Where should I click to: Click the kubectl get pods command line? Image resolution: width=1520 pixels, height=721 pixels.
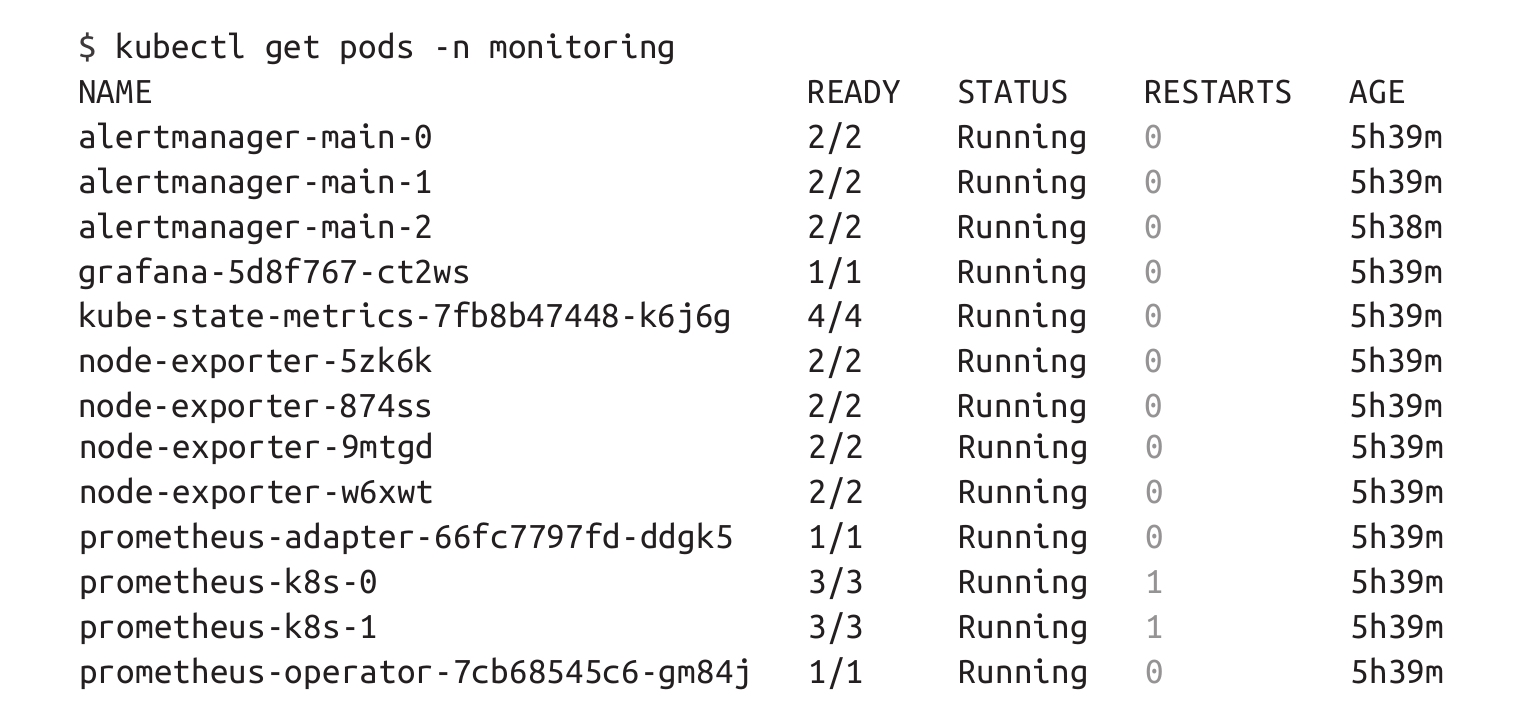coord(376,47)
